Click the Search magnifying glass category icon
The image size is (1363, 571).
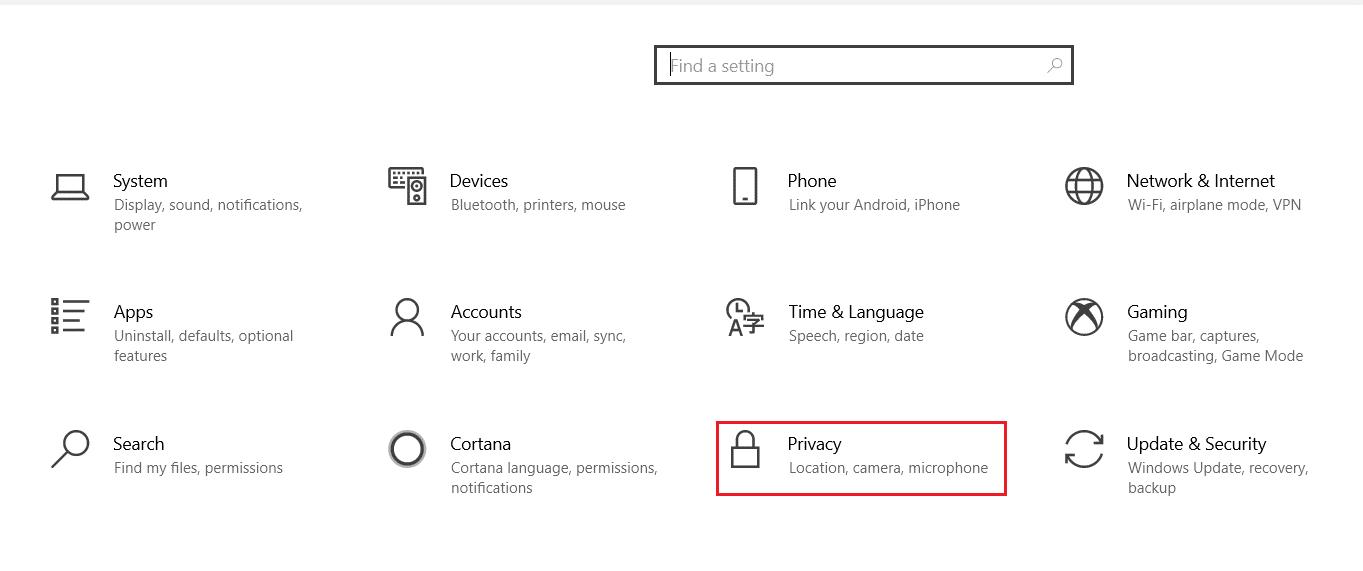pyautogui.click(x=69, y=449)
